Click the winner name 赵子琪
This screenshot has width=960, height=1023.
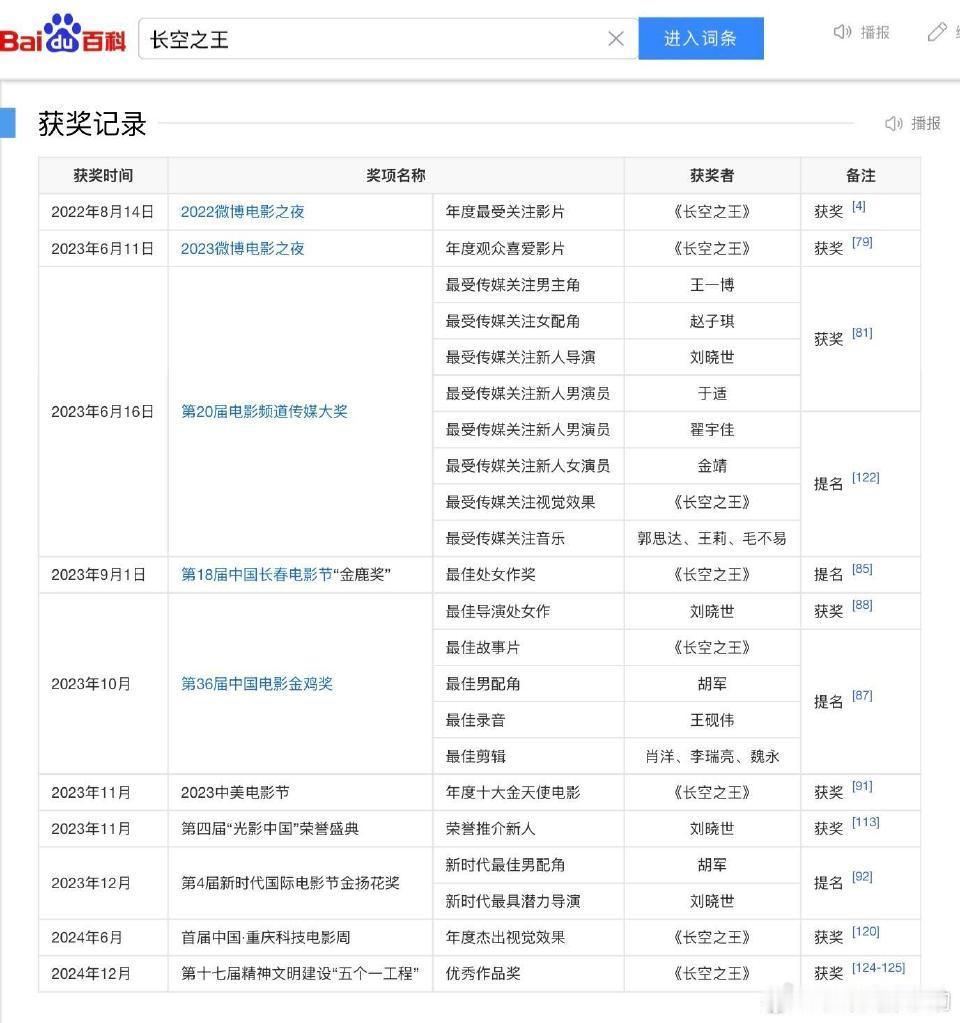(712, 321)
